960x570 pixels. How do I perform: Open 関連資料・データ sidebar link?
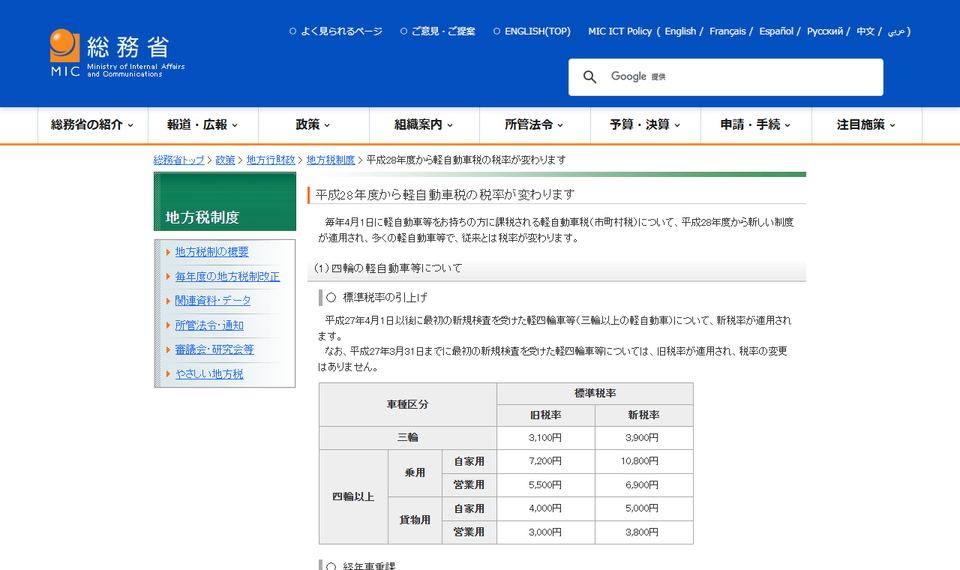click(x=212, y=301)
